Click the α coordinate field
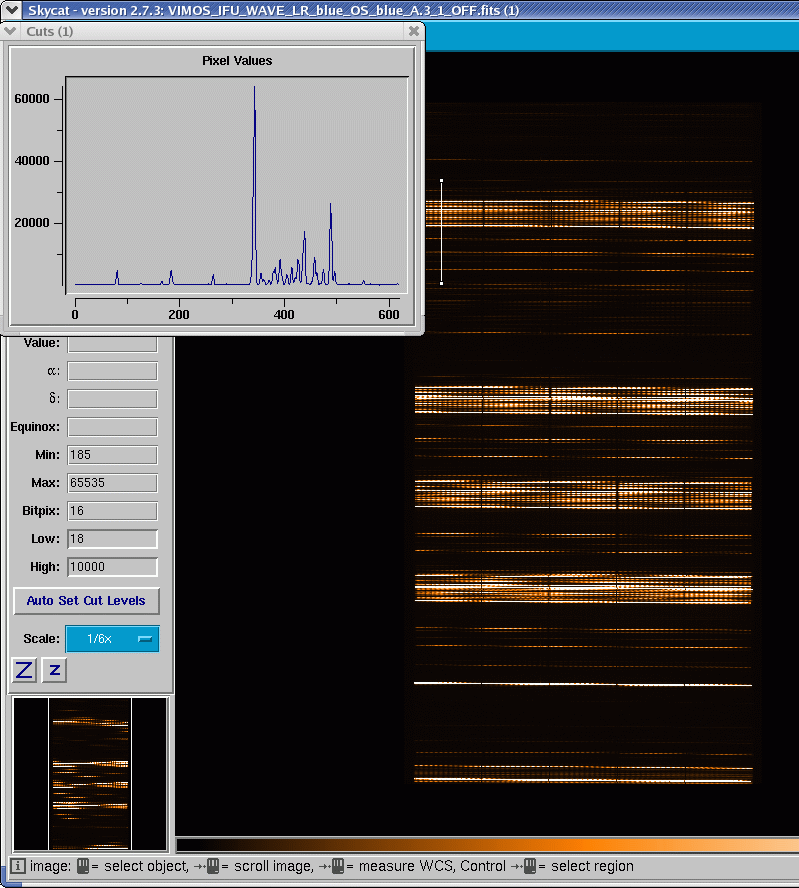This screenshot has height=888, width=799. [112, 372]
